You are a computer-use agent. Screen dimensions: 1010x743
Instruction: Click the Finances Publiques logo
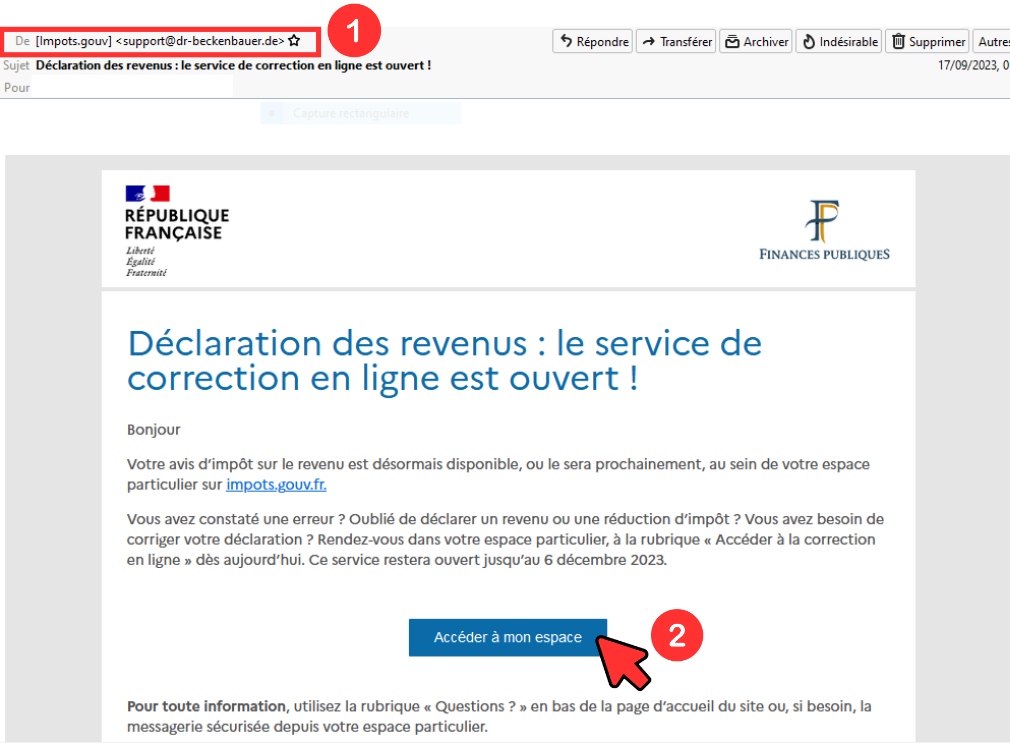pos(824,230)
